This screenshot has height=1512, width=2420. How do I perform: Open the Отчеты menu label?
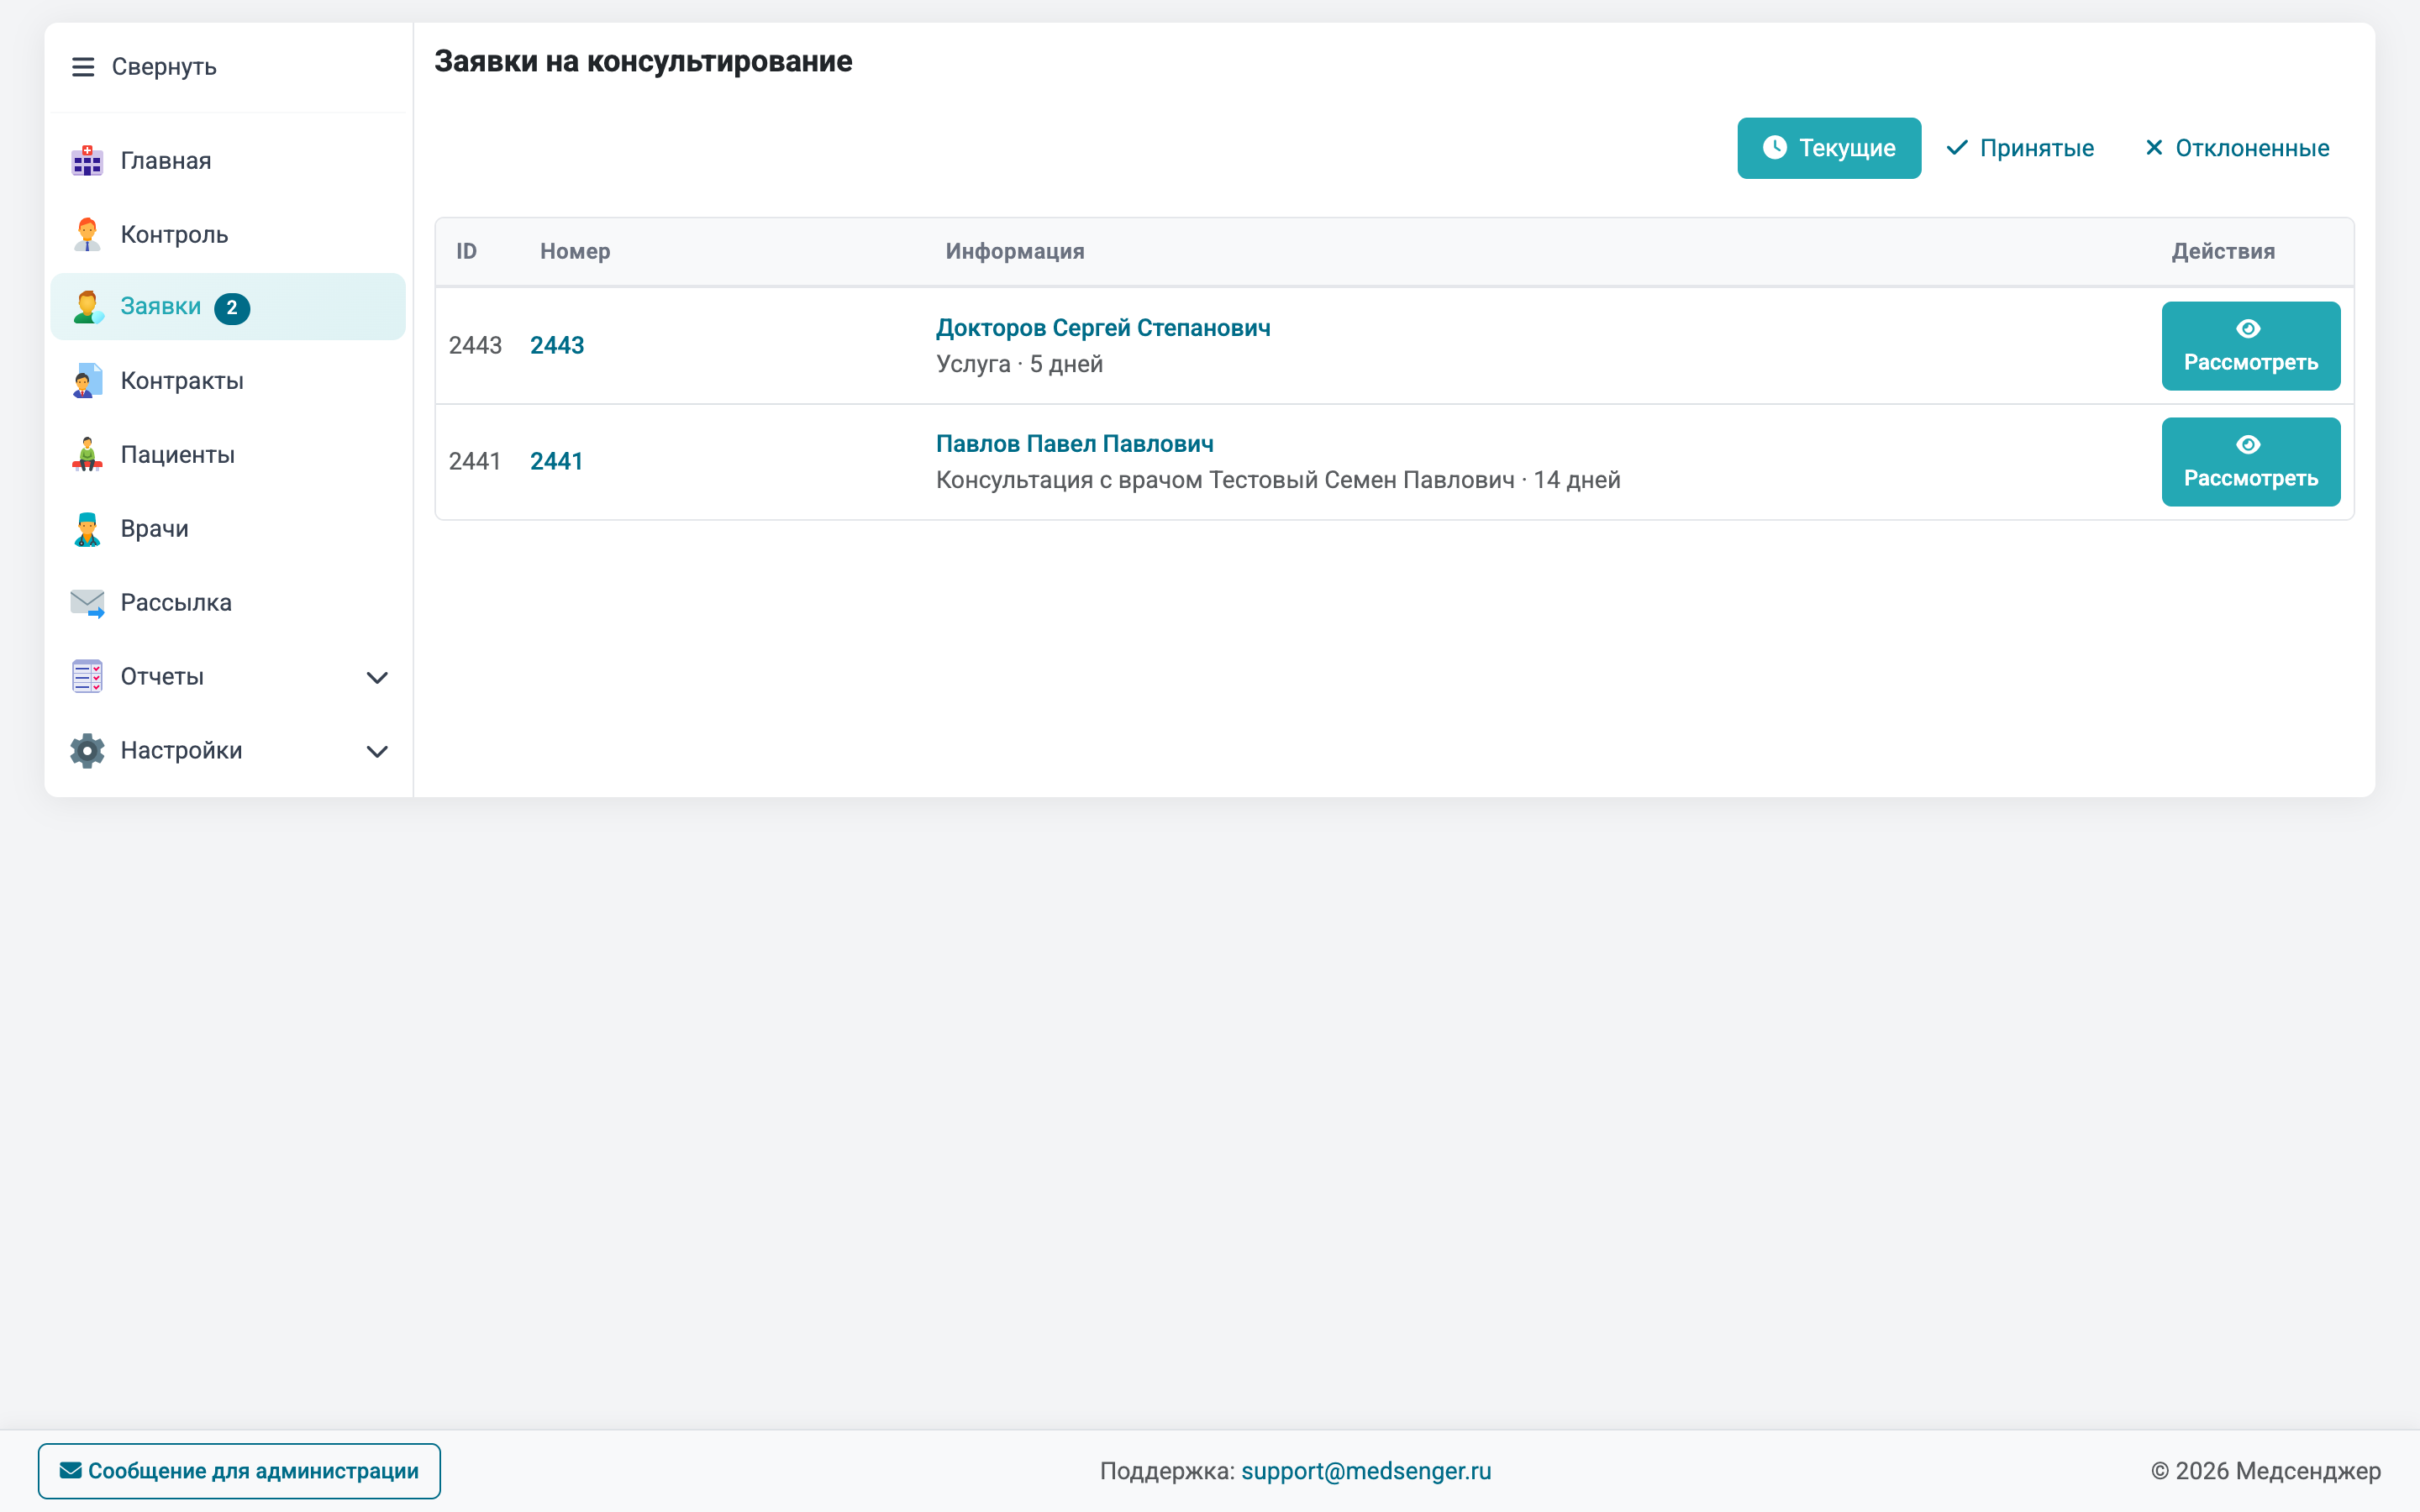[x=162, y=677]
